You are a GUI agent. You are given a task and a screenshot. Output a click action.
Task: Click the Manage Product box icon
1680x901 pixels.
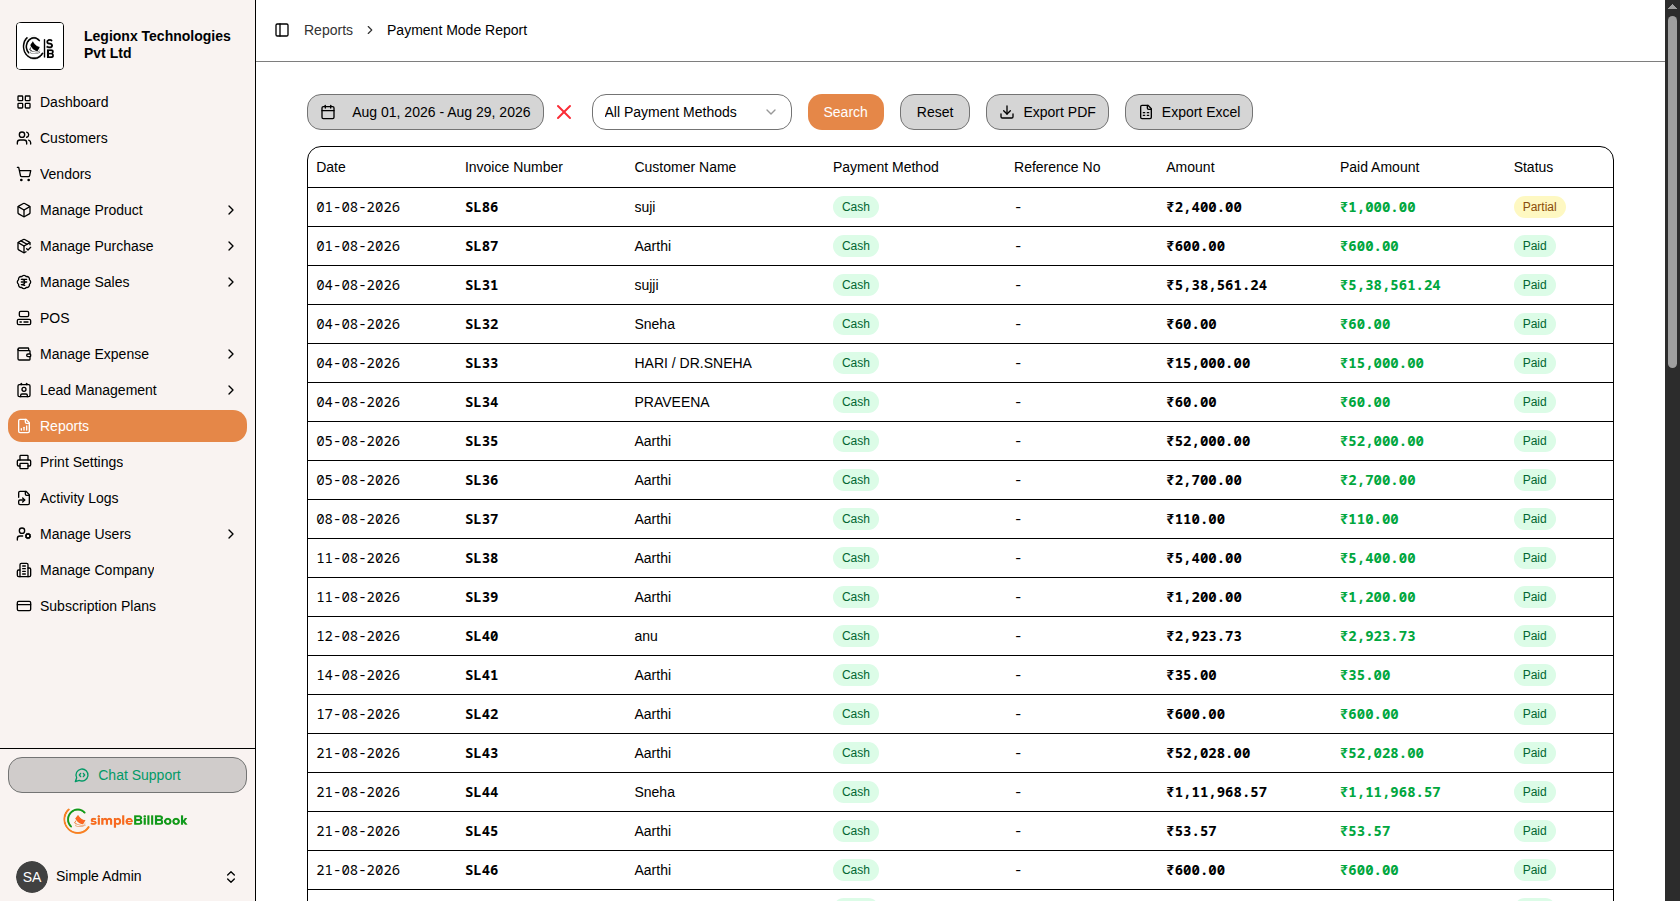pyautogui.click(x=24, y=210)
